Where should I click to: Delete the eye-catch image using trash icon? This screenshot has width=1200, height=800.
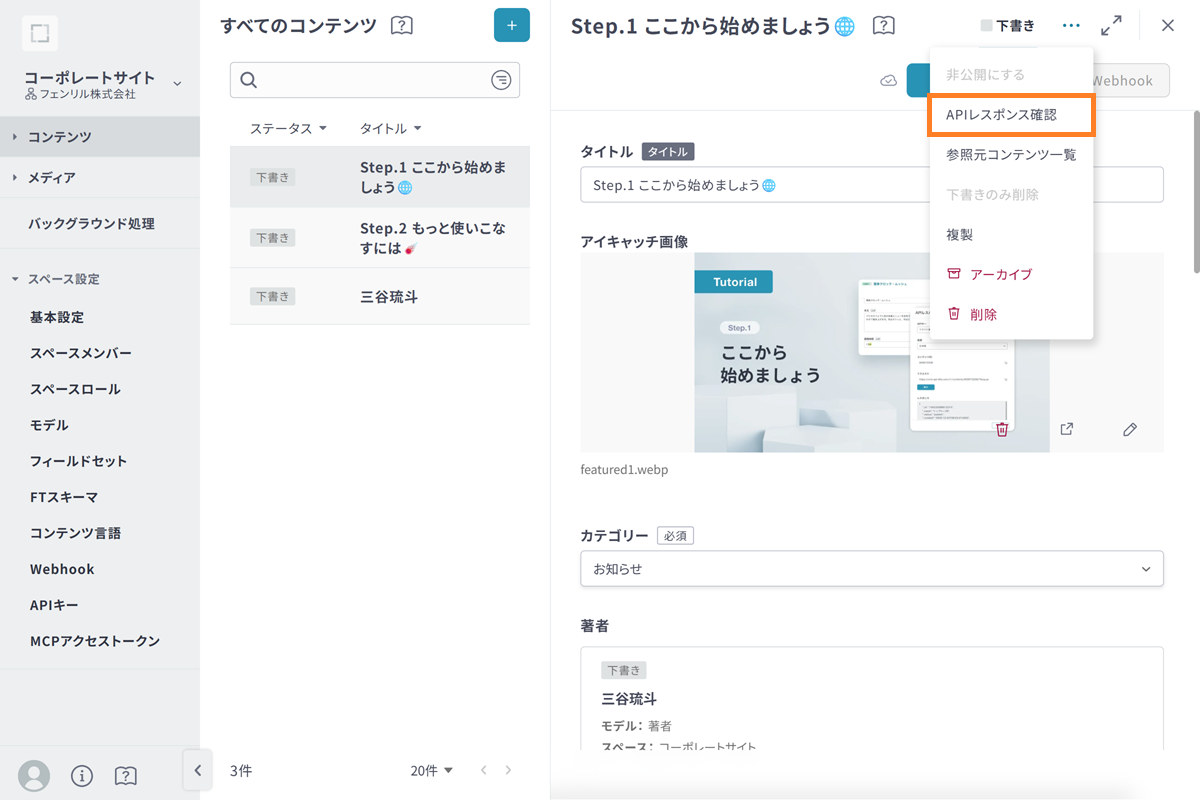pos(1001,429)
